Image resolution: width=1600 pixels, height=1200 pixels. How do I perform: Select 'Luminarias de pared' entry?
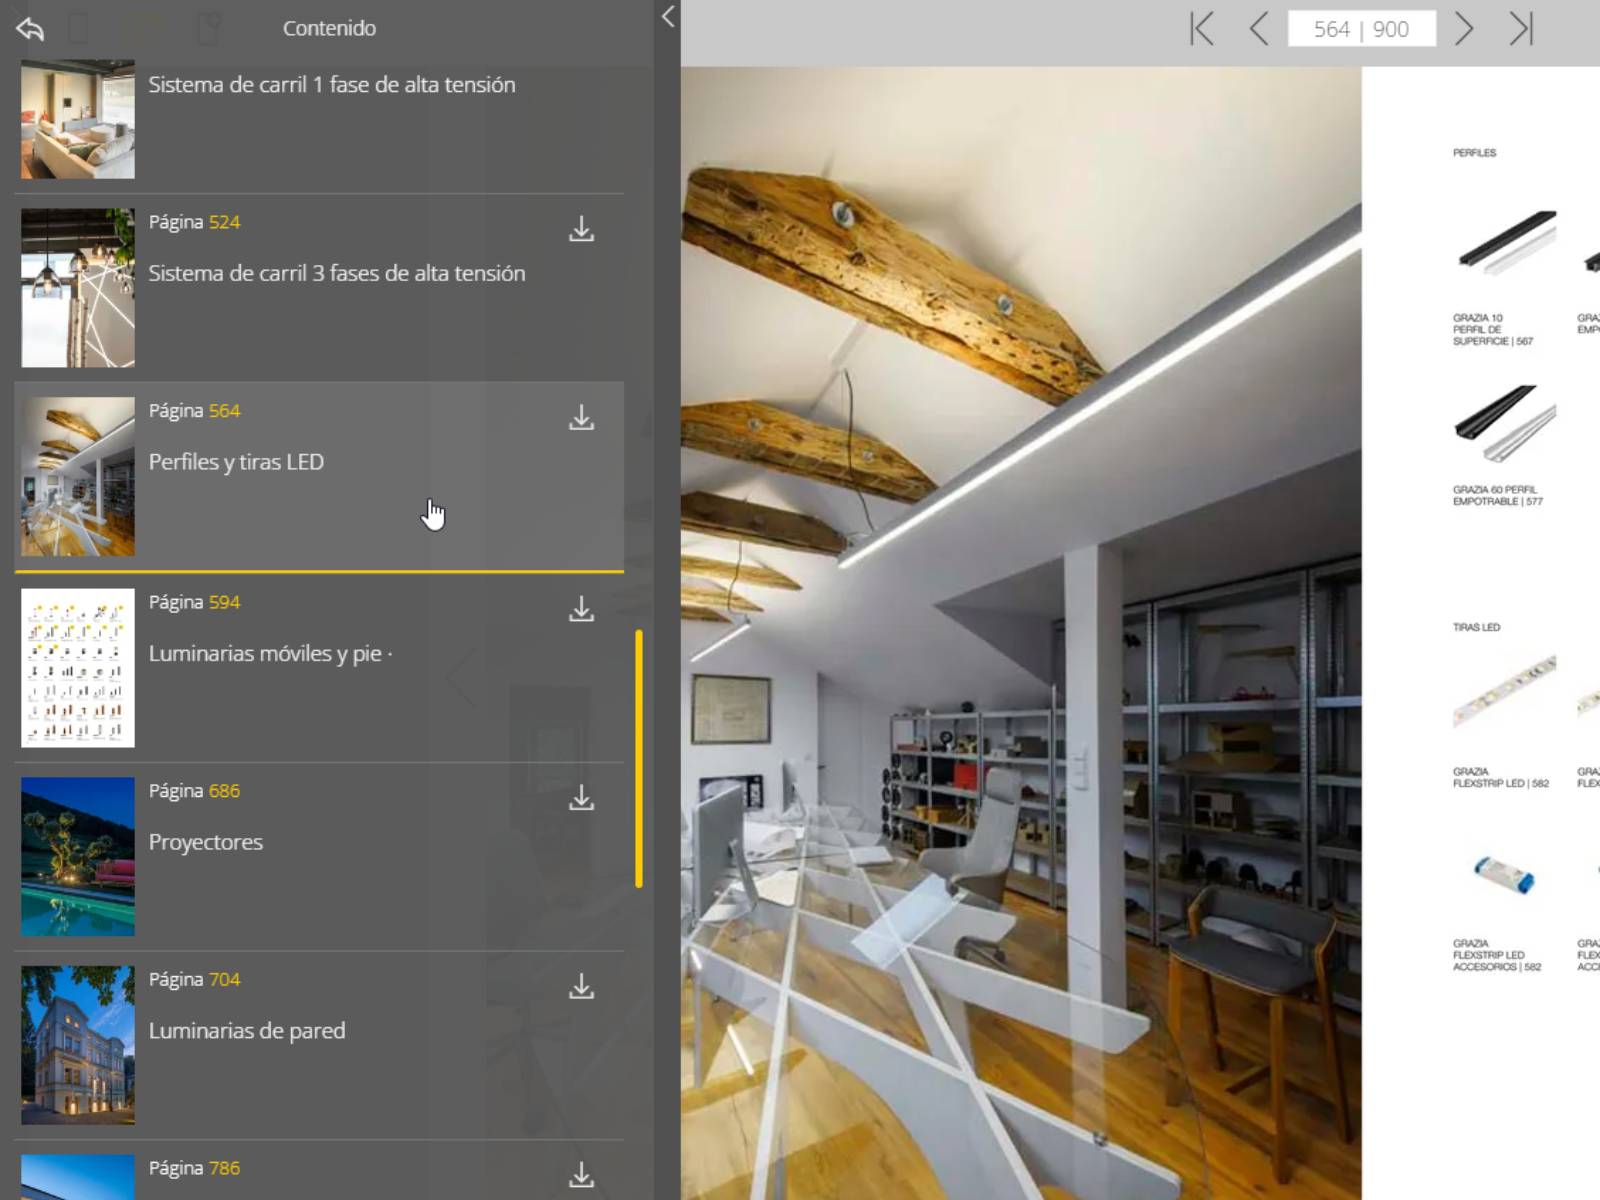point(247,1030)
